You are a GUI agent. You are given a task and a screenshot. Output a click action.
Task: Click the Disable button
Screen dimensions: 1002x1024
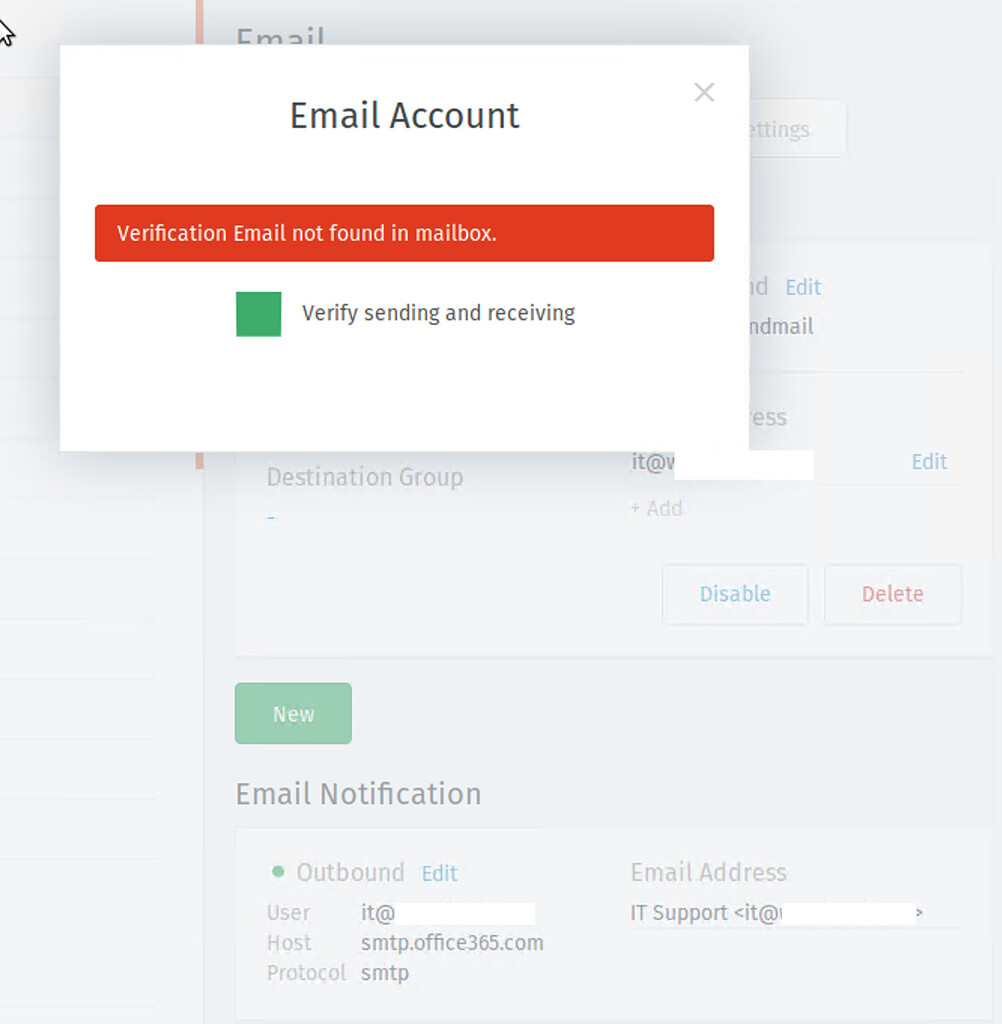pyautogui.click(x=734, y=594)
